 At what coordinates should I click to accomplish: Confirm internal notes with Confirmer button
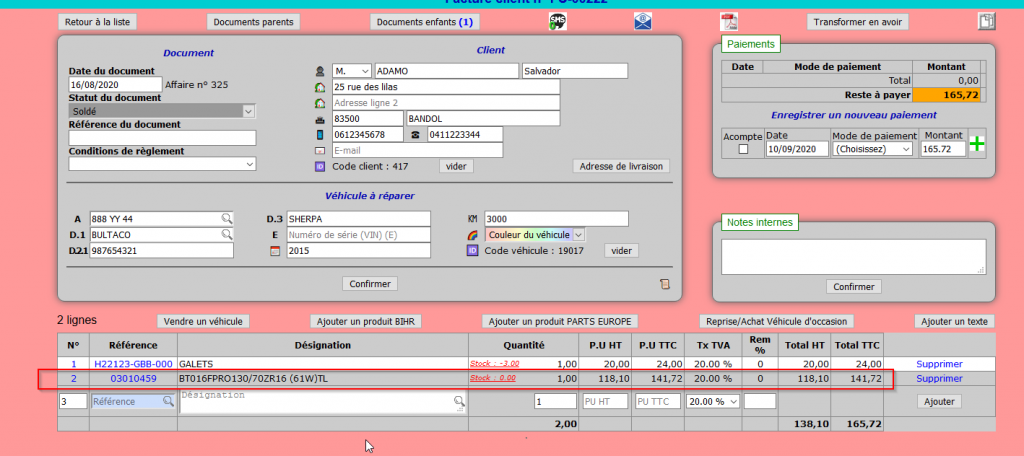point(854,287)
